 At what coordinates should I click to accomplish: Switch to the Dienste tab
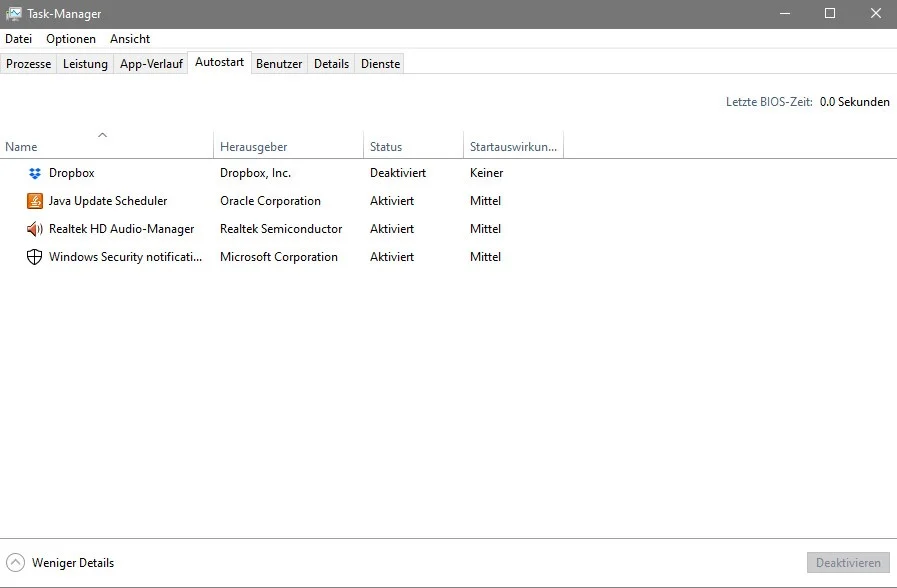[x=380, y=63]
